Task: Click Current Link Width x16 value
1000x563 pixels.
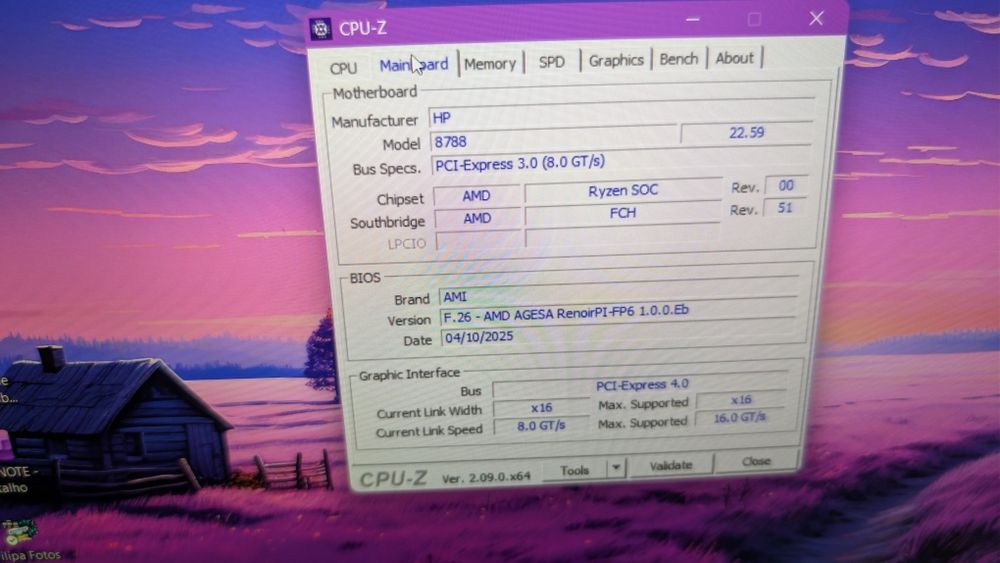Action: point(541,407)
